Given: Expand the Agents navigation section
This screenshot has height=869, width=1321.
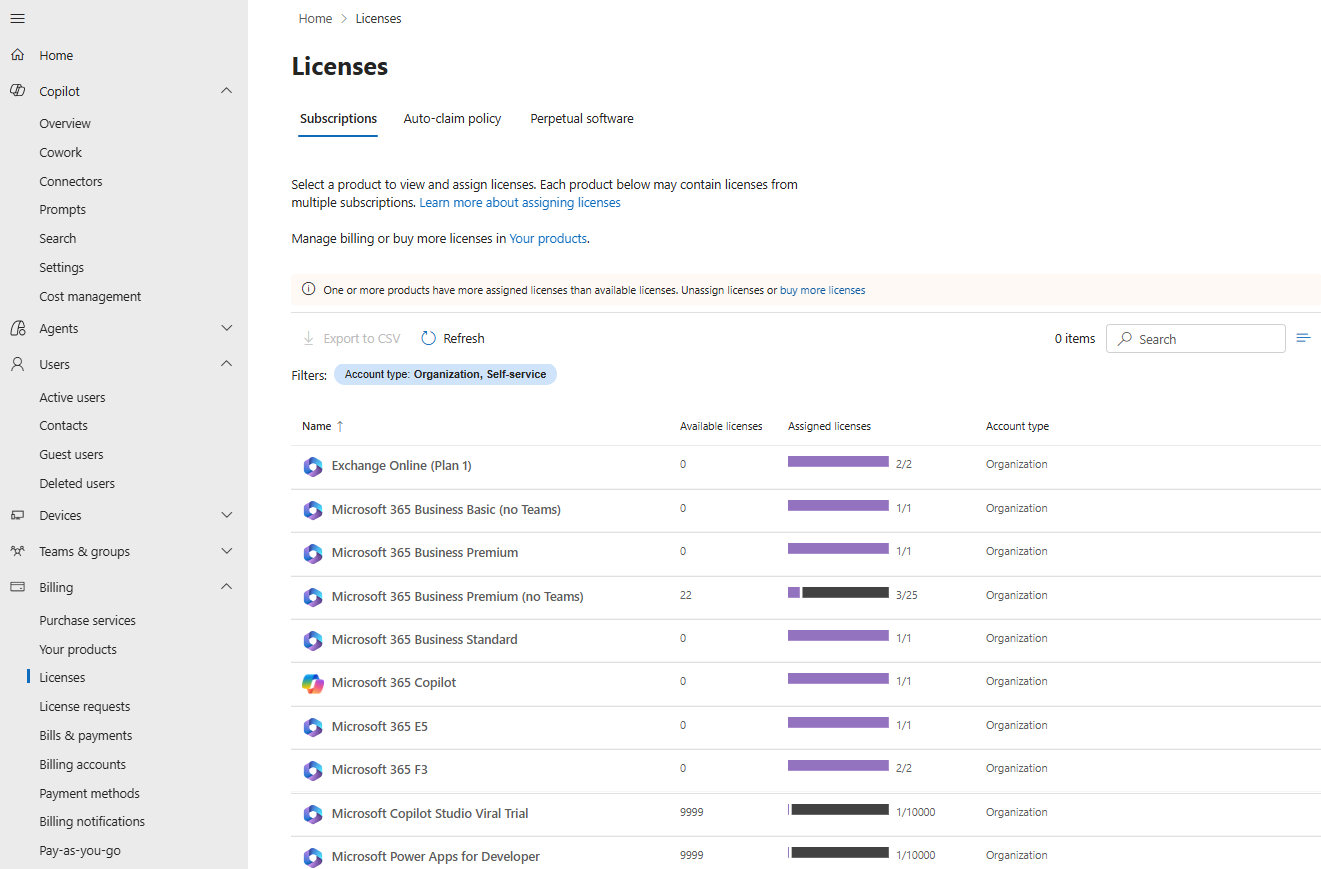Looking at the screenshot, I should 226,328.
